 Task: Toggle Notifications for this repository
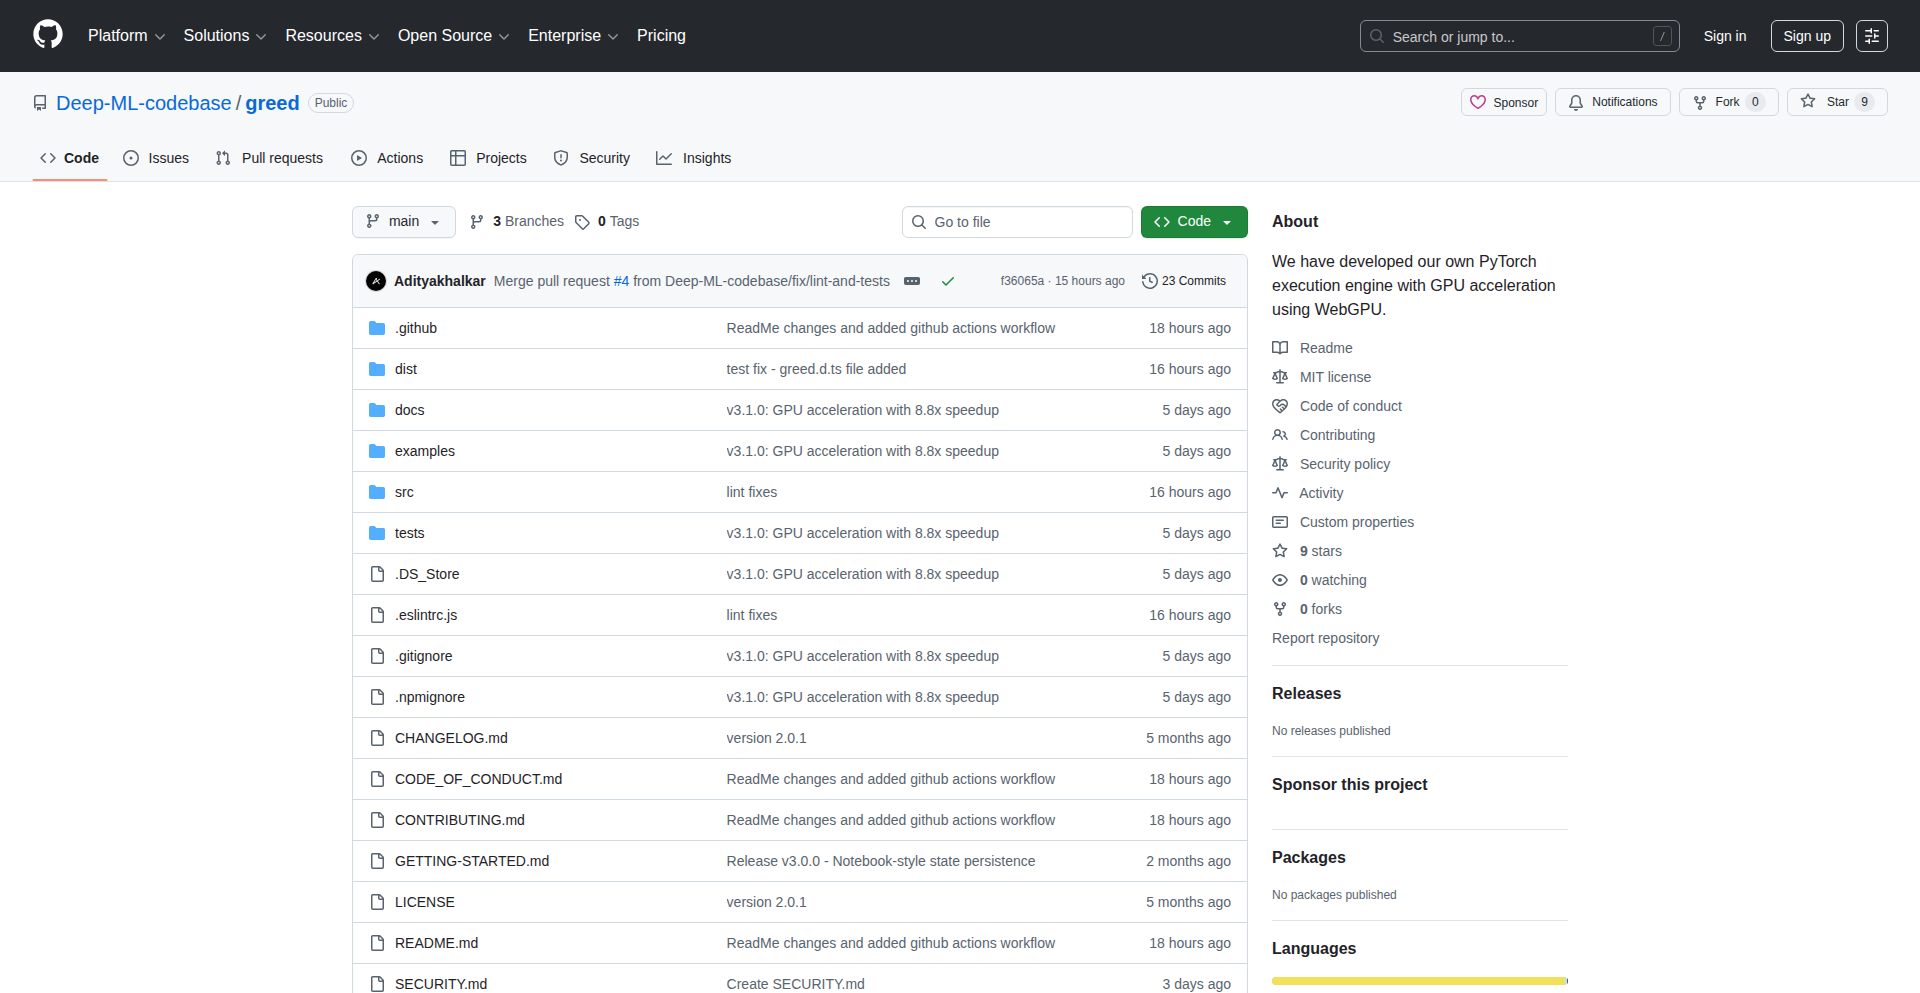tap(1612, 101)
